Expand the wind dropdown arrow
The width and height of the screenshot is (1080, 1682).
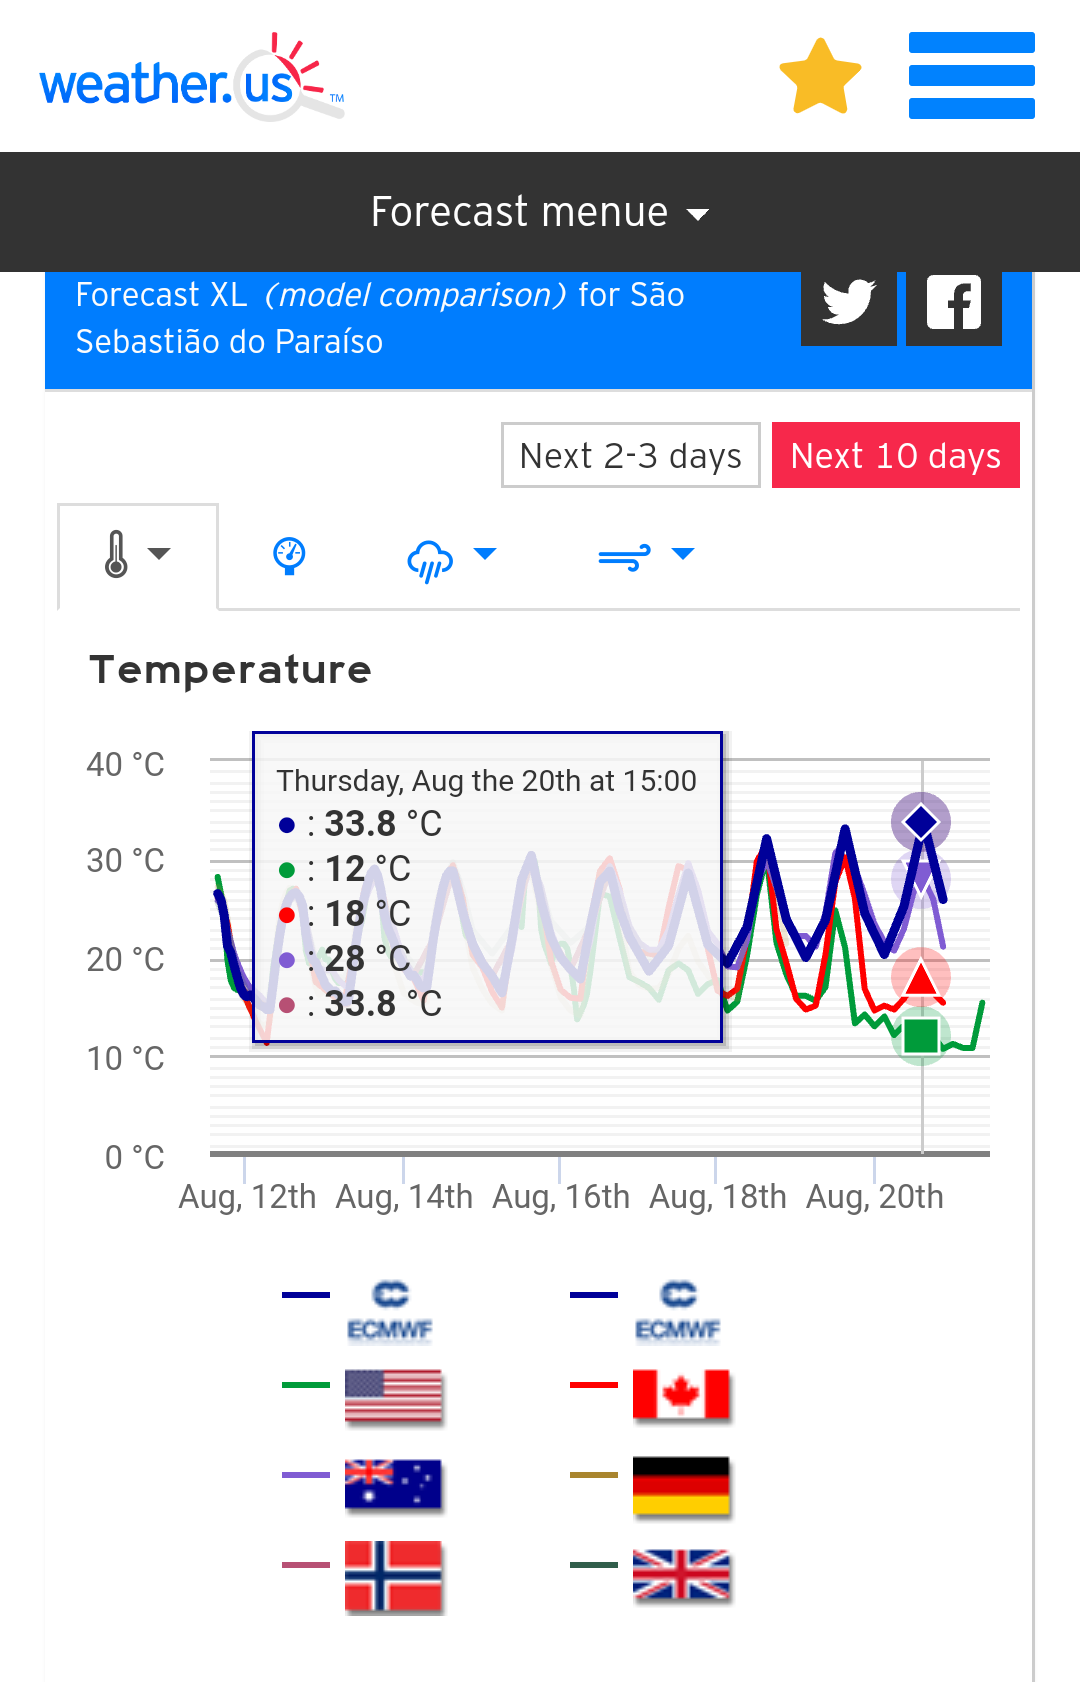point(683,553)
